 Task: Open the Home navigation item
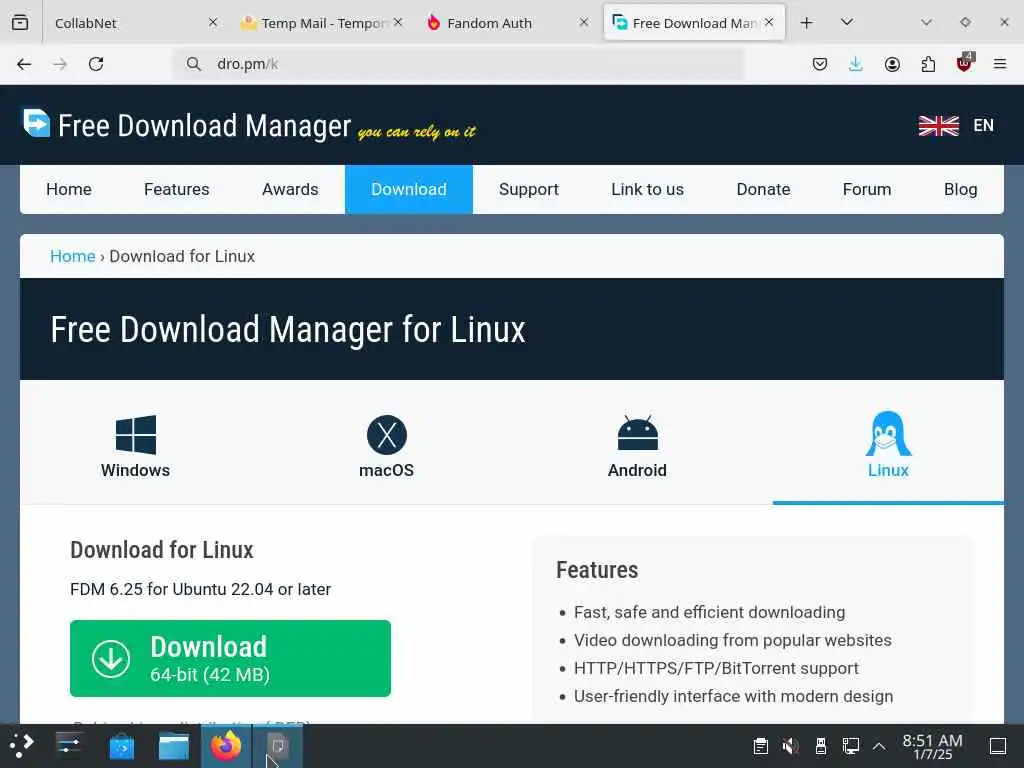pos(69,189)
